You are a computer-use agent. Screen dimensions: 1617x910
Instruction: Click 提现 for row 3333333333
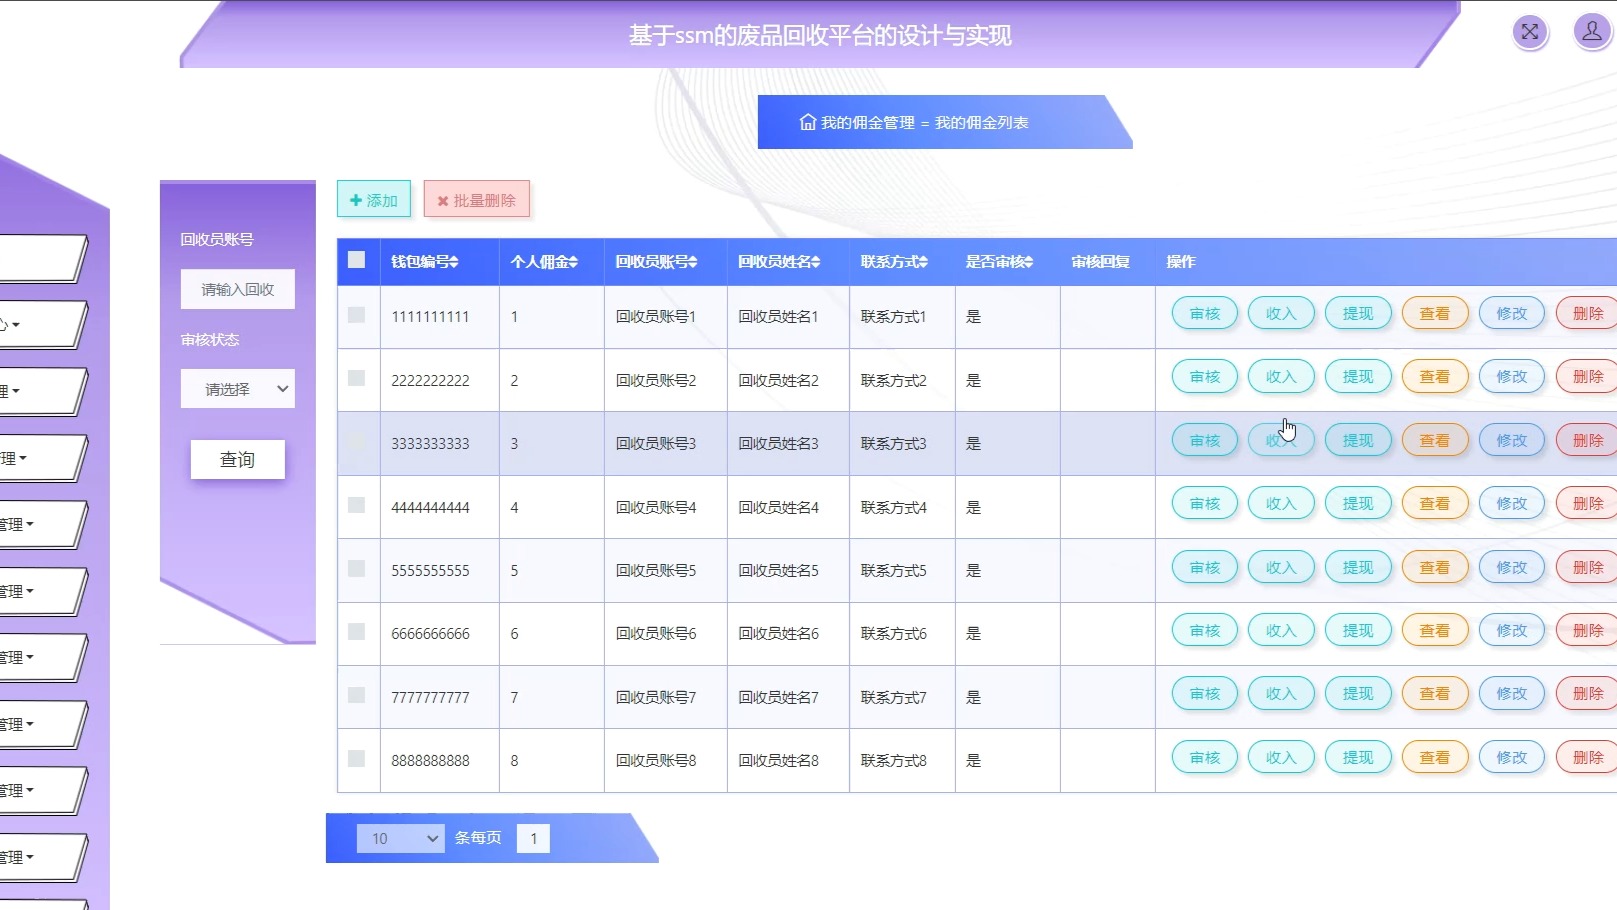(x=1358, y=441)
